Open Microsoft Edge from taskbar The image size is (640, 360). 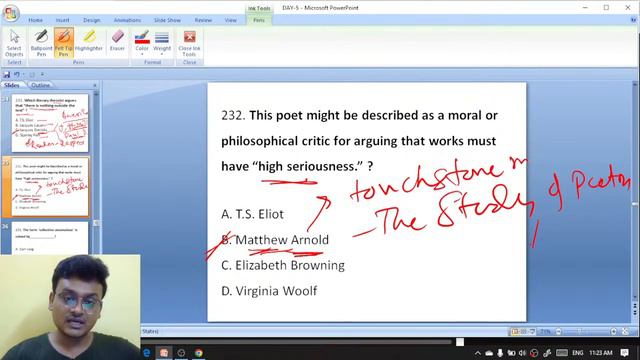[147, 353]
